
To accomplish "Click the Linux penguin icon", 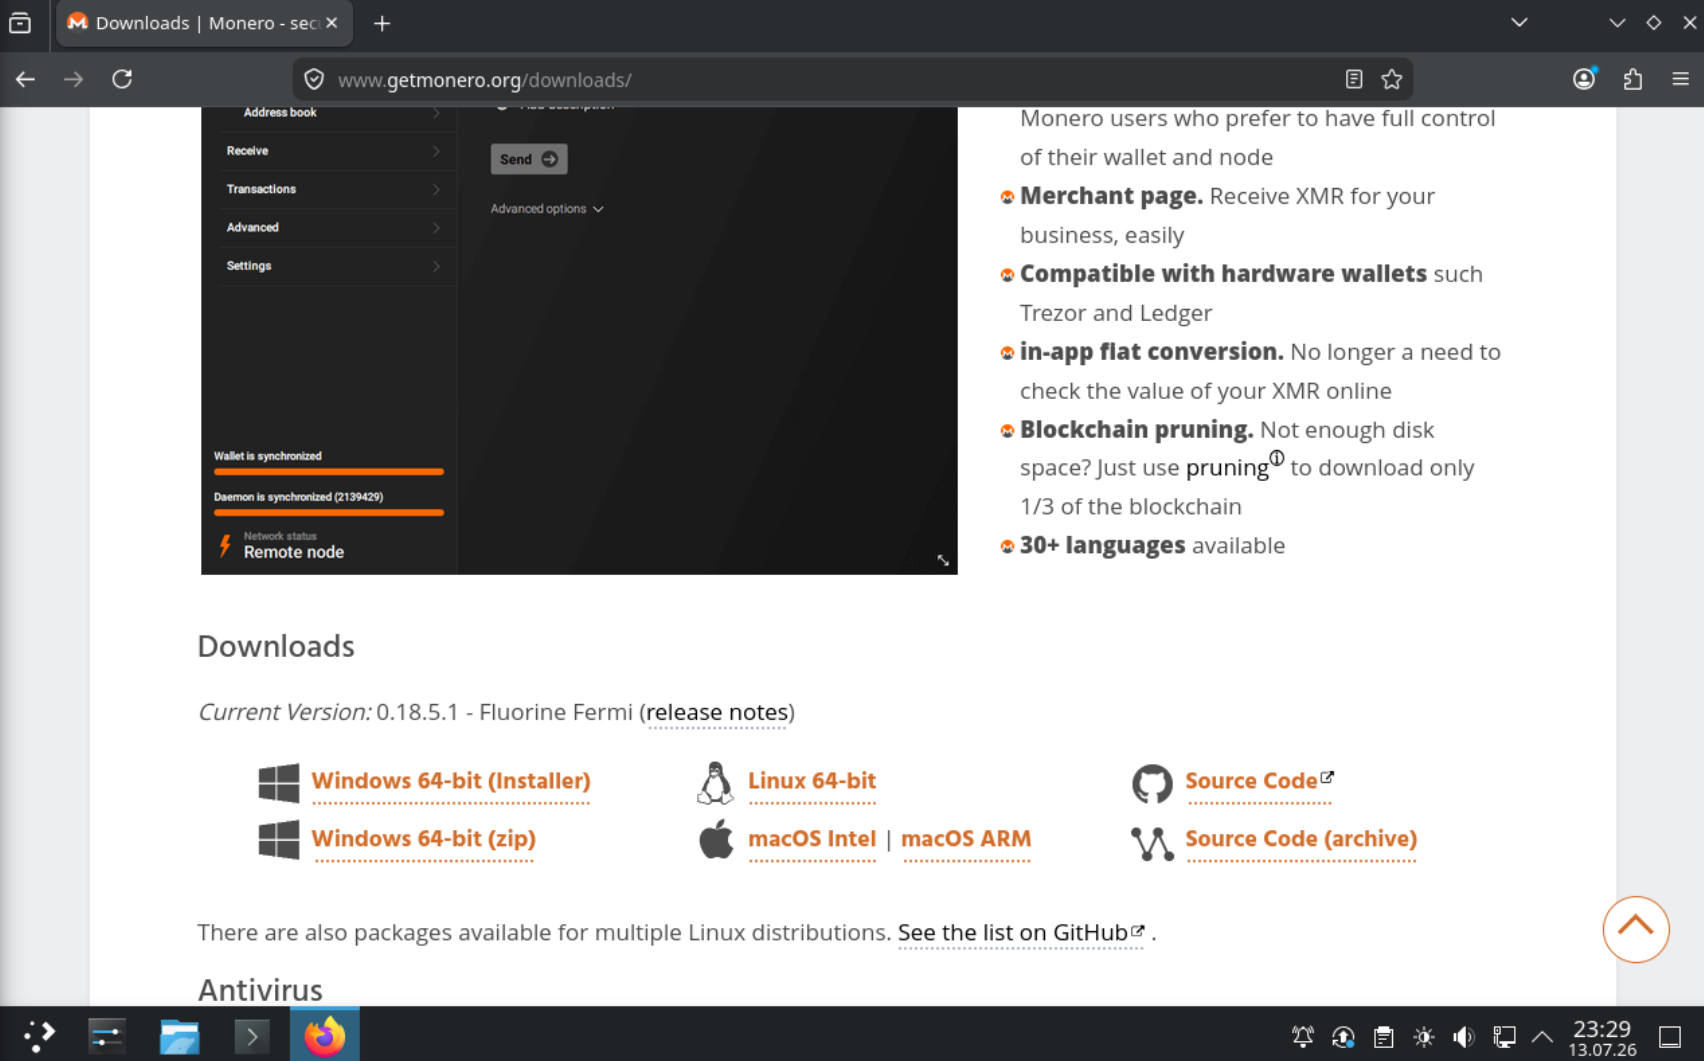I will 715,783.
